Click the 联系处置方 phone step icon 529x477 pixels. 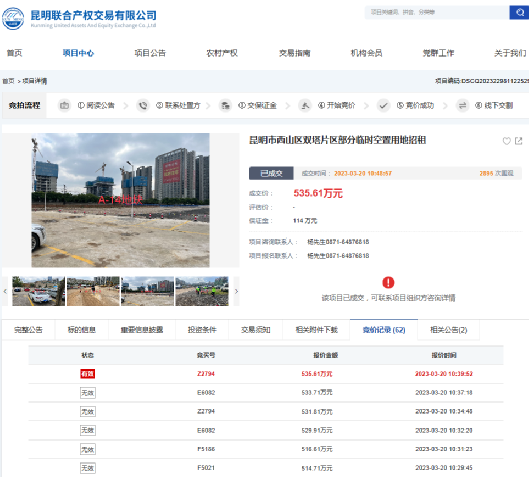click(143, 106)
